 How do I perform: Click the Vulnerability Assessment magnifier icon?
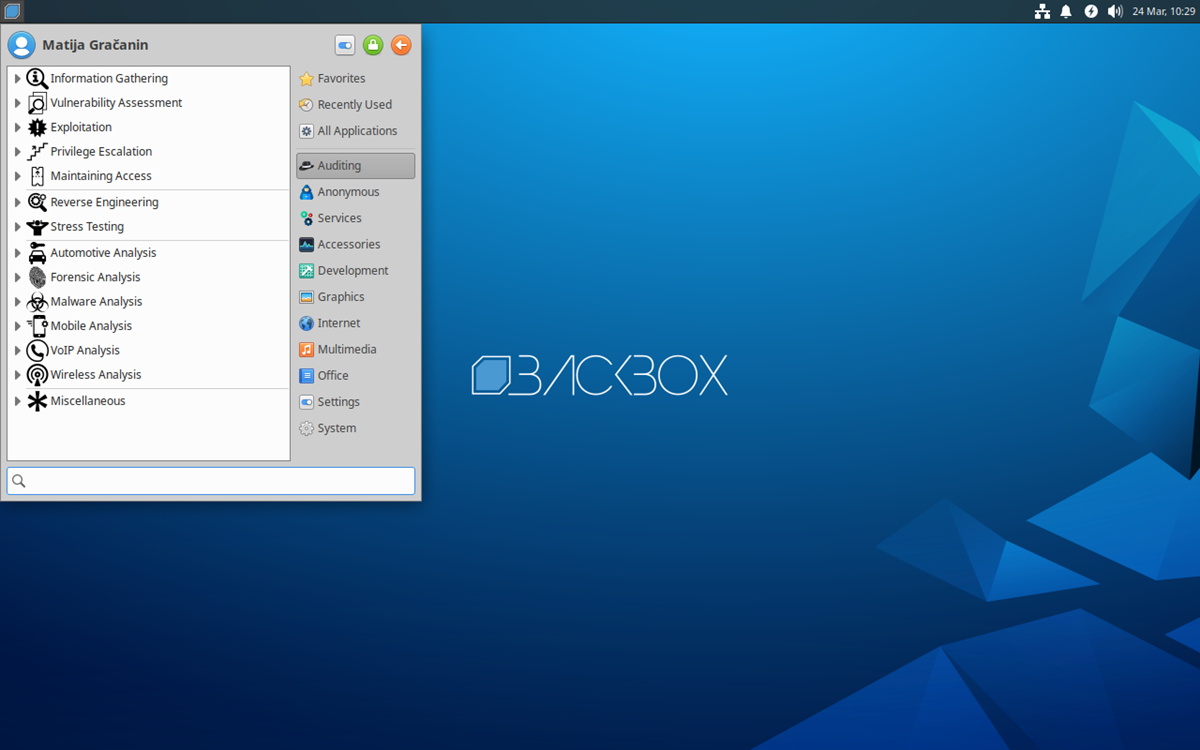(37, 102)
